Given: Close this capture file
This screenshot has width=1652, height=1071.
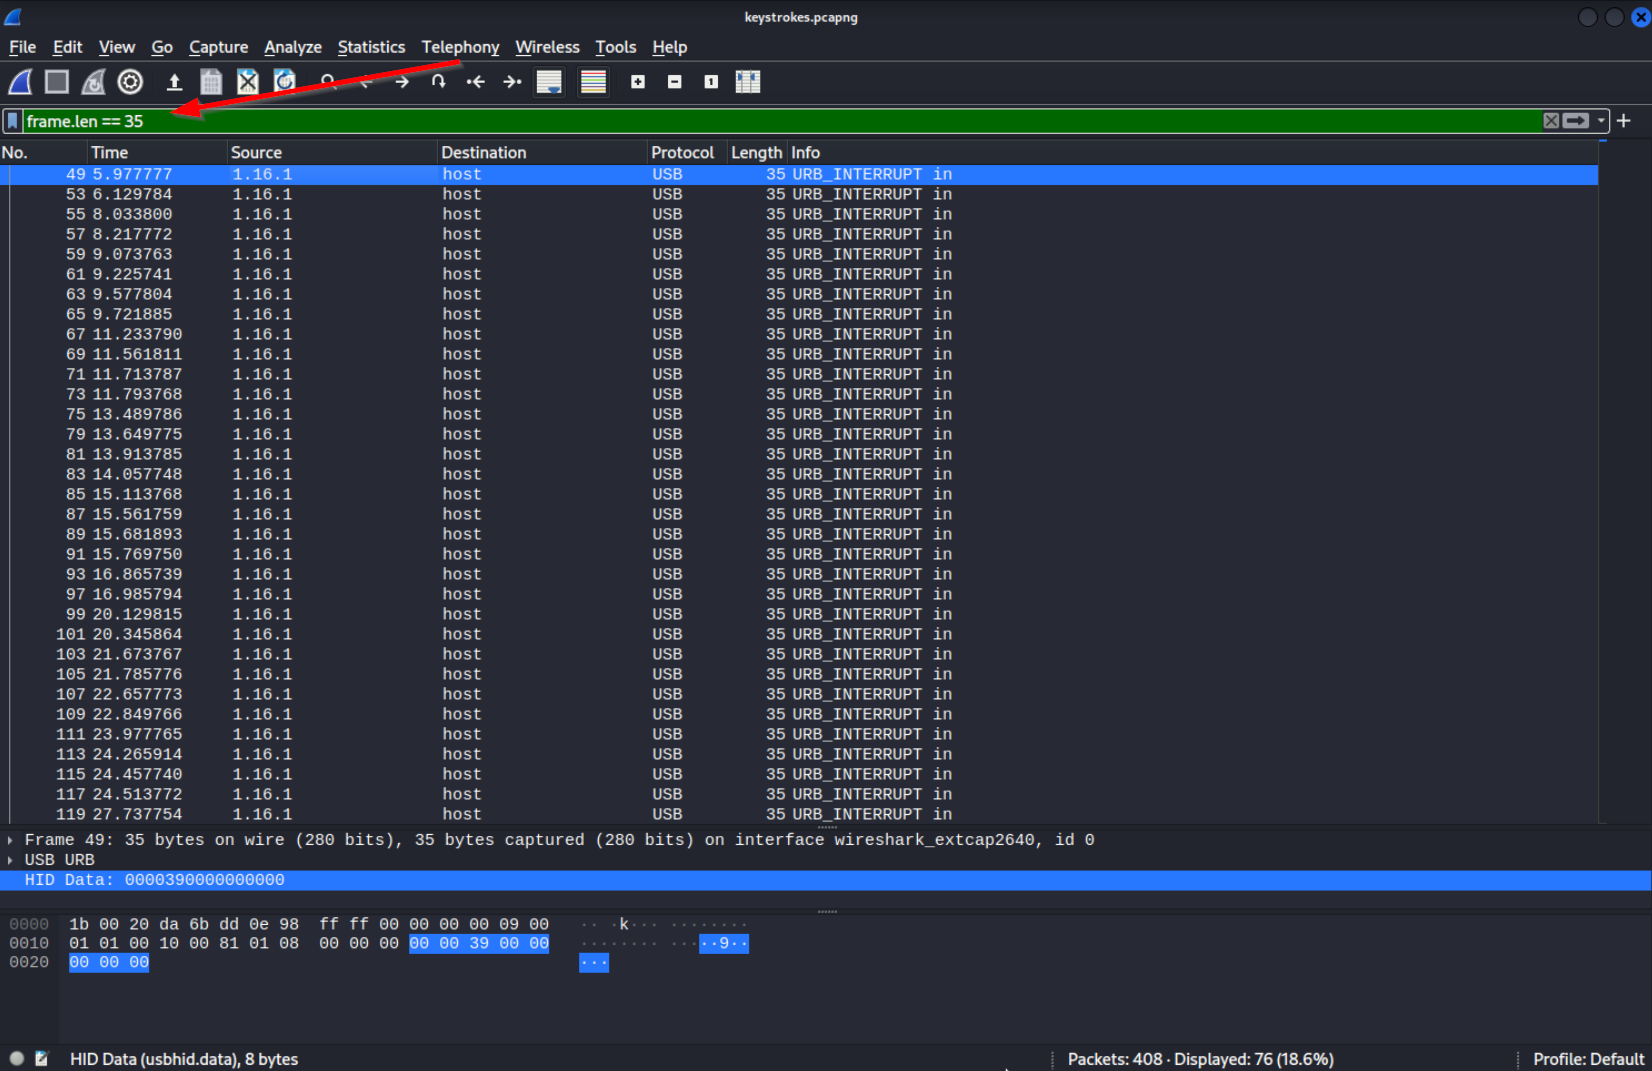Looking at the screenshot, I should 248,82.
